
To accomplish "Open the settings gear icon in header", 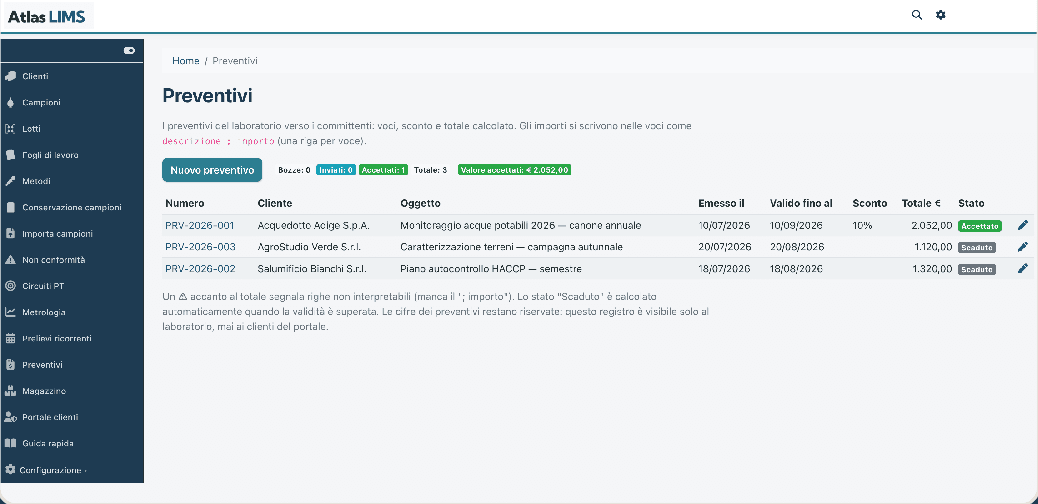I will pos(940,15).
